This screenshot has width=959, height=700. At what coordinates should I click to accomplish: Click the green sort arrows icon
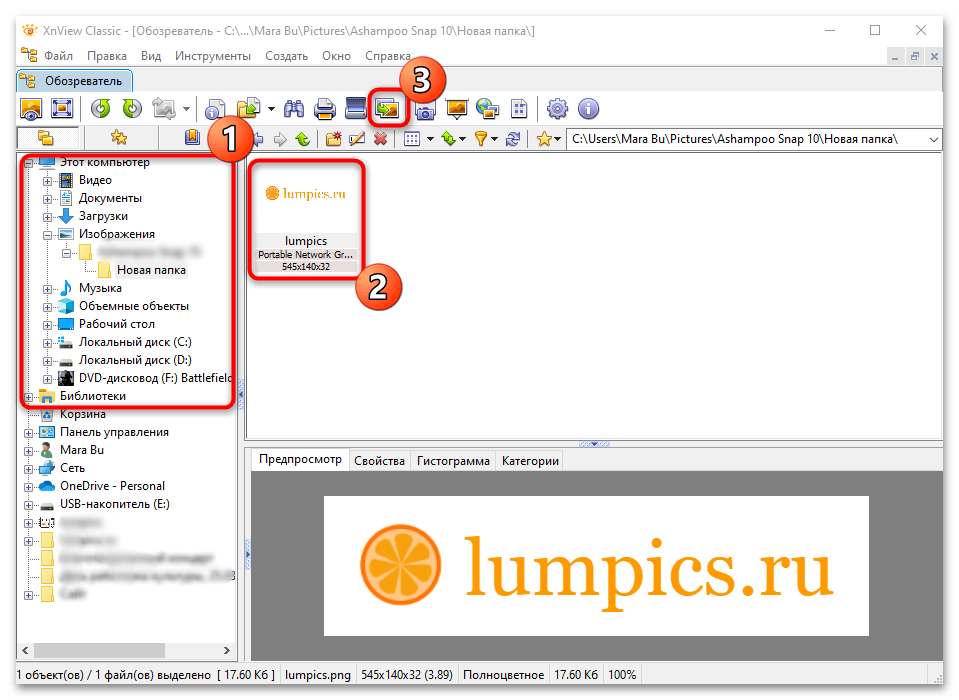click(x=449, y=139)
